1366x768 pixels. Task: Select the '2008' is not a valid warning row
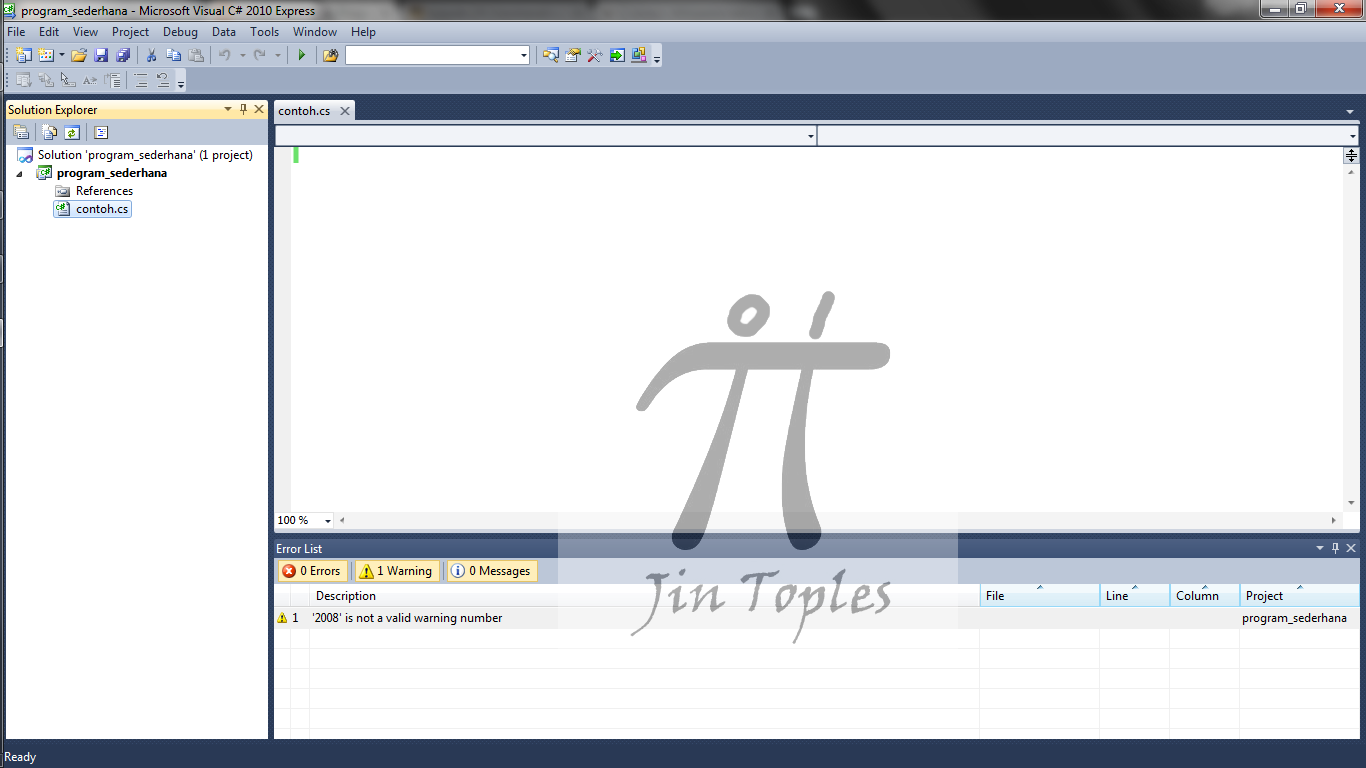[x=817, y=618]
